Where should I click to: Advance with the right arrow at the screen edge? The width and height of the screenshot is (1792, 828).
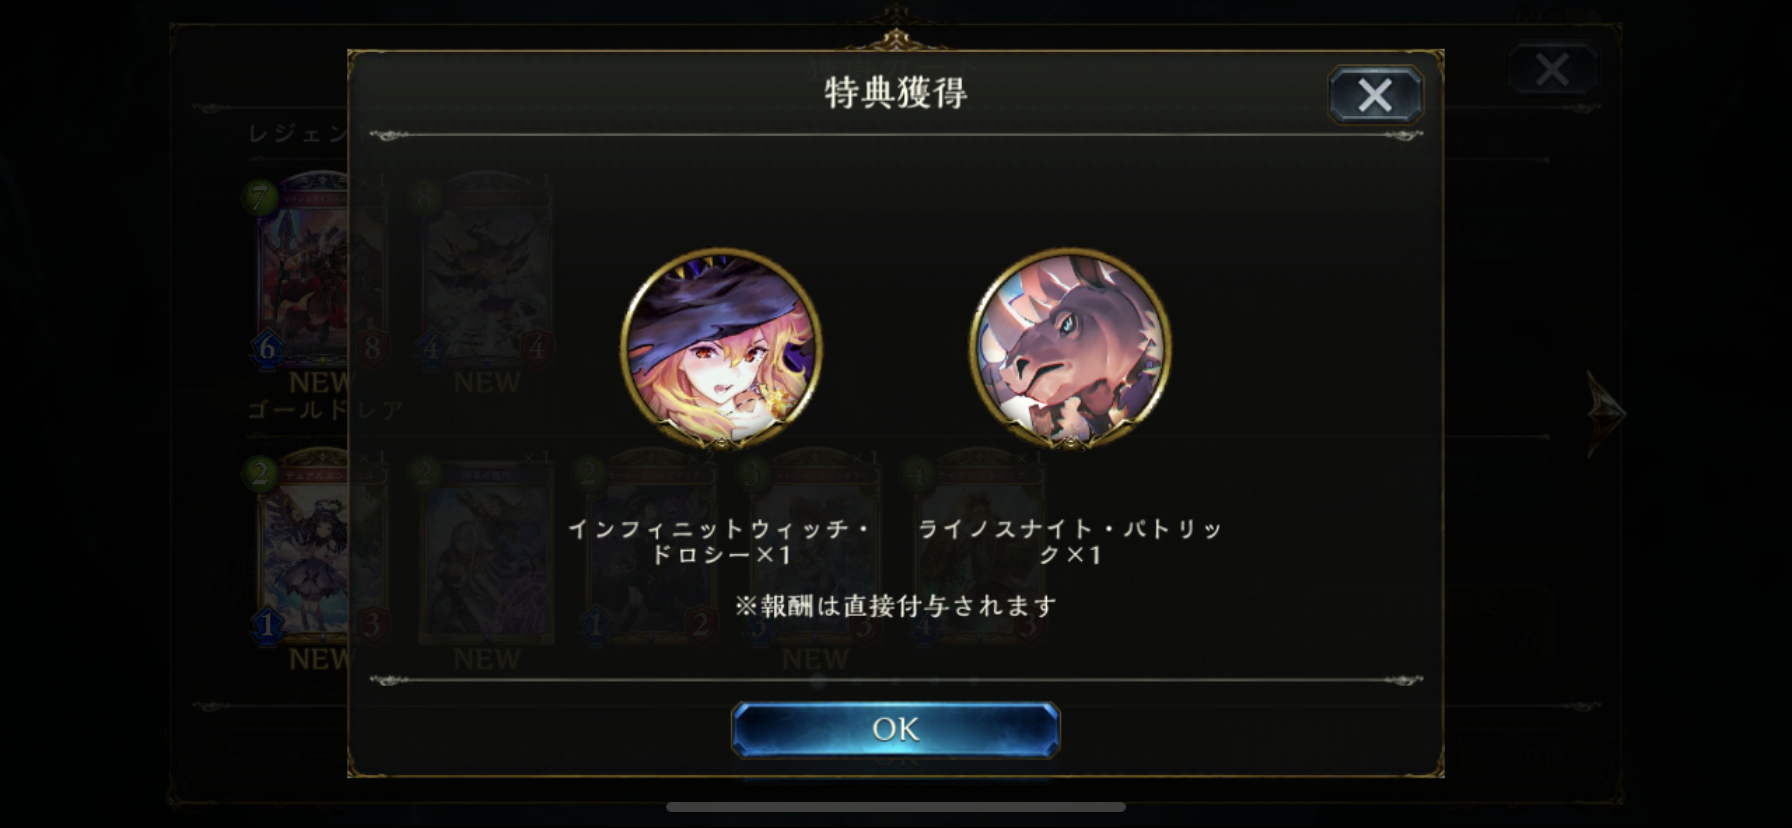(1606, 412)
